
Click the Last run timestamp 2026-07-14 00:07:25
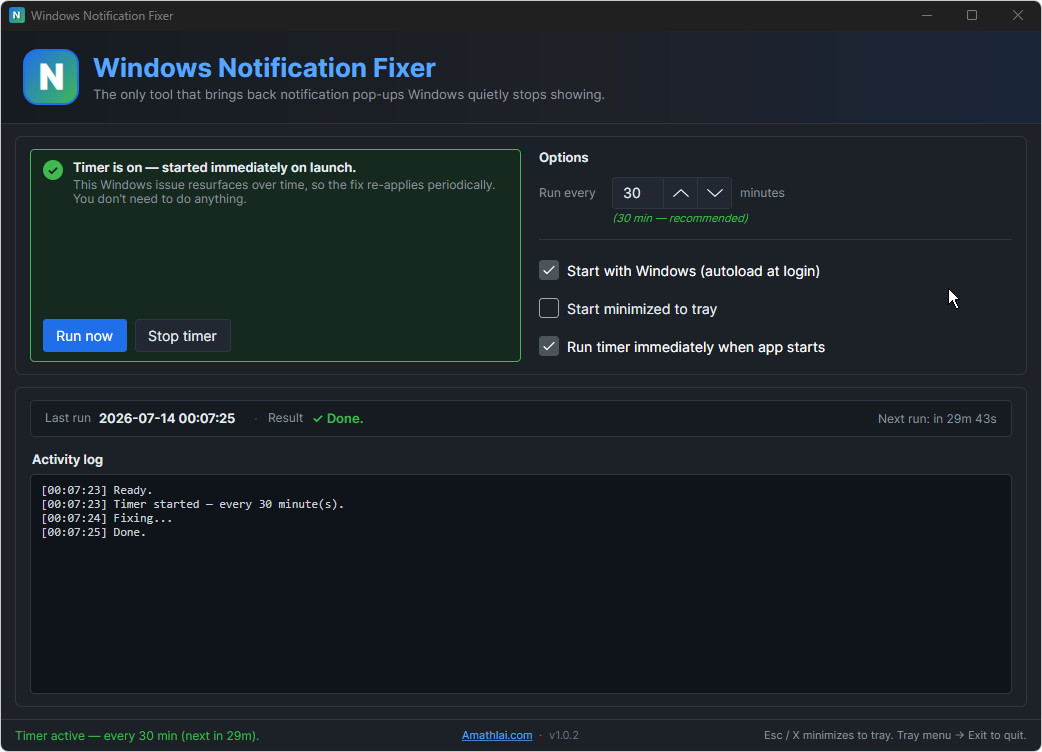167,419
